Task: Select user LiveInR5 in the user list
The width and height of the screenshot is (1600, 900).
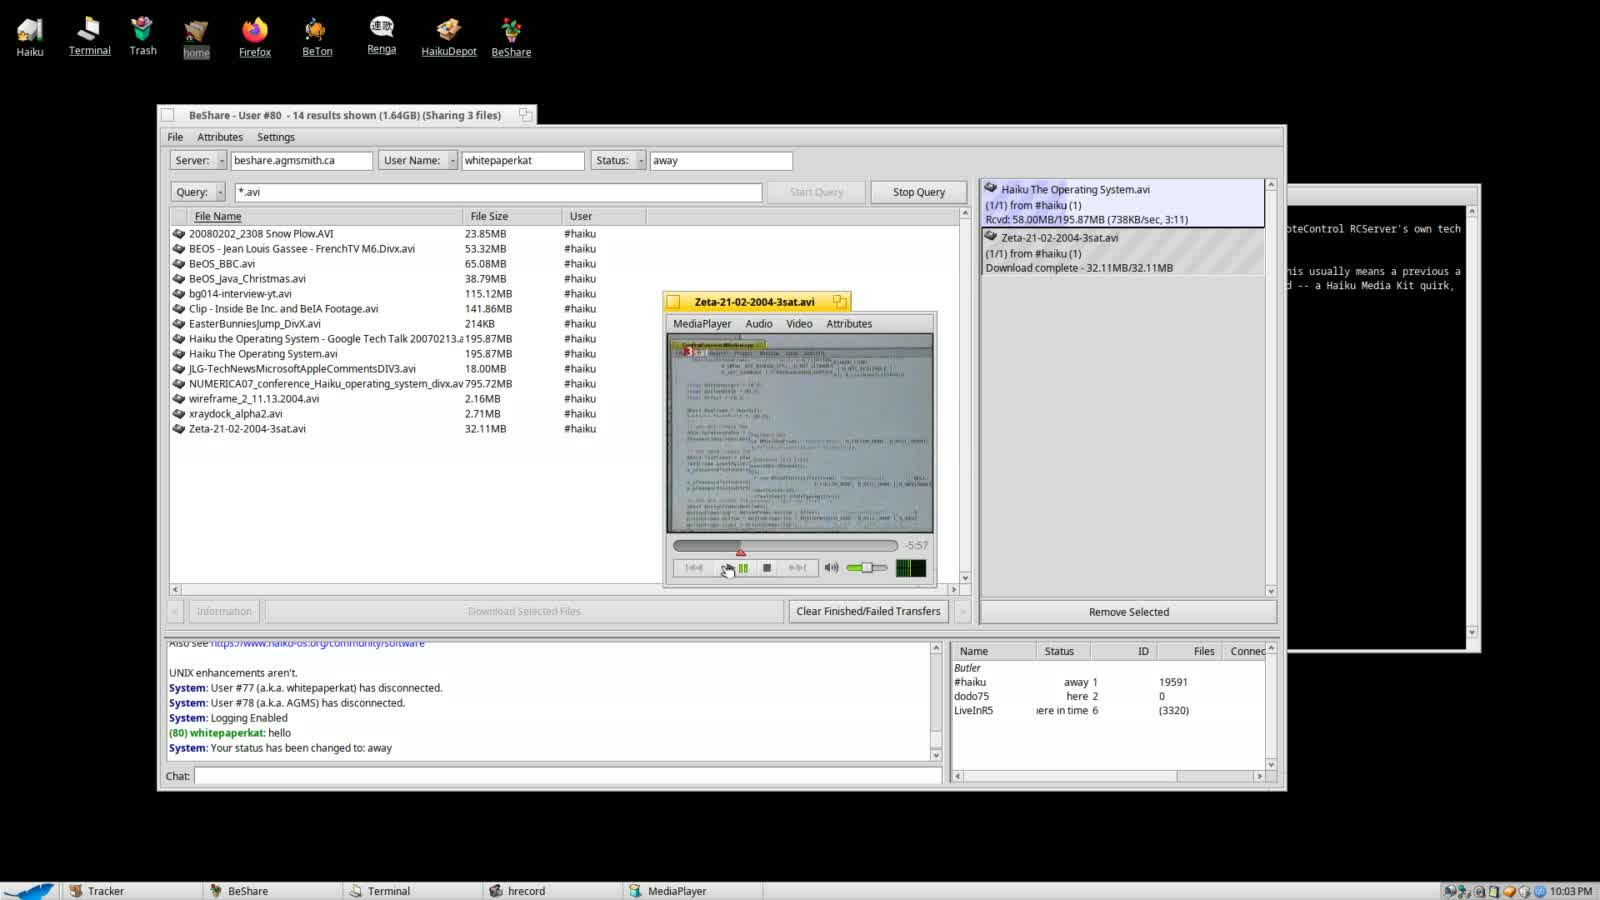Action: pyautogui.click(x=973, y=711)
